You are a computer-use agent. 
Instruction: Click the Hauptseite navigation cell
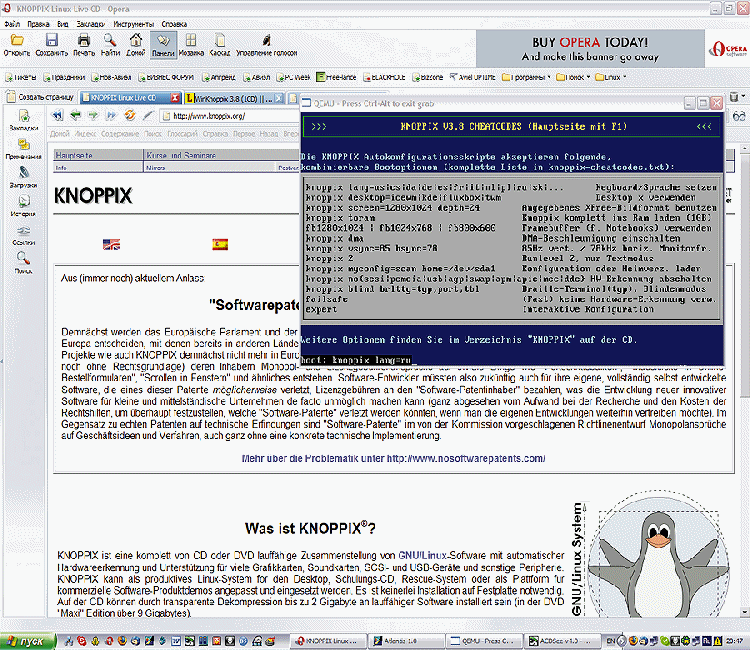pyautogui.click(x=98, y=155)
